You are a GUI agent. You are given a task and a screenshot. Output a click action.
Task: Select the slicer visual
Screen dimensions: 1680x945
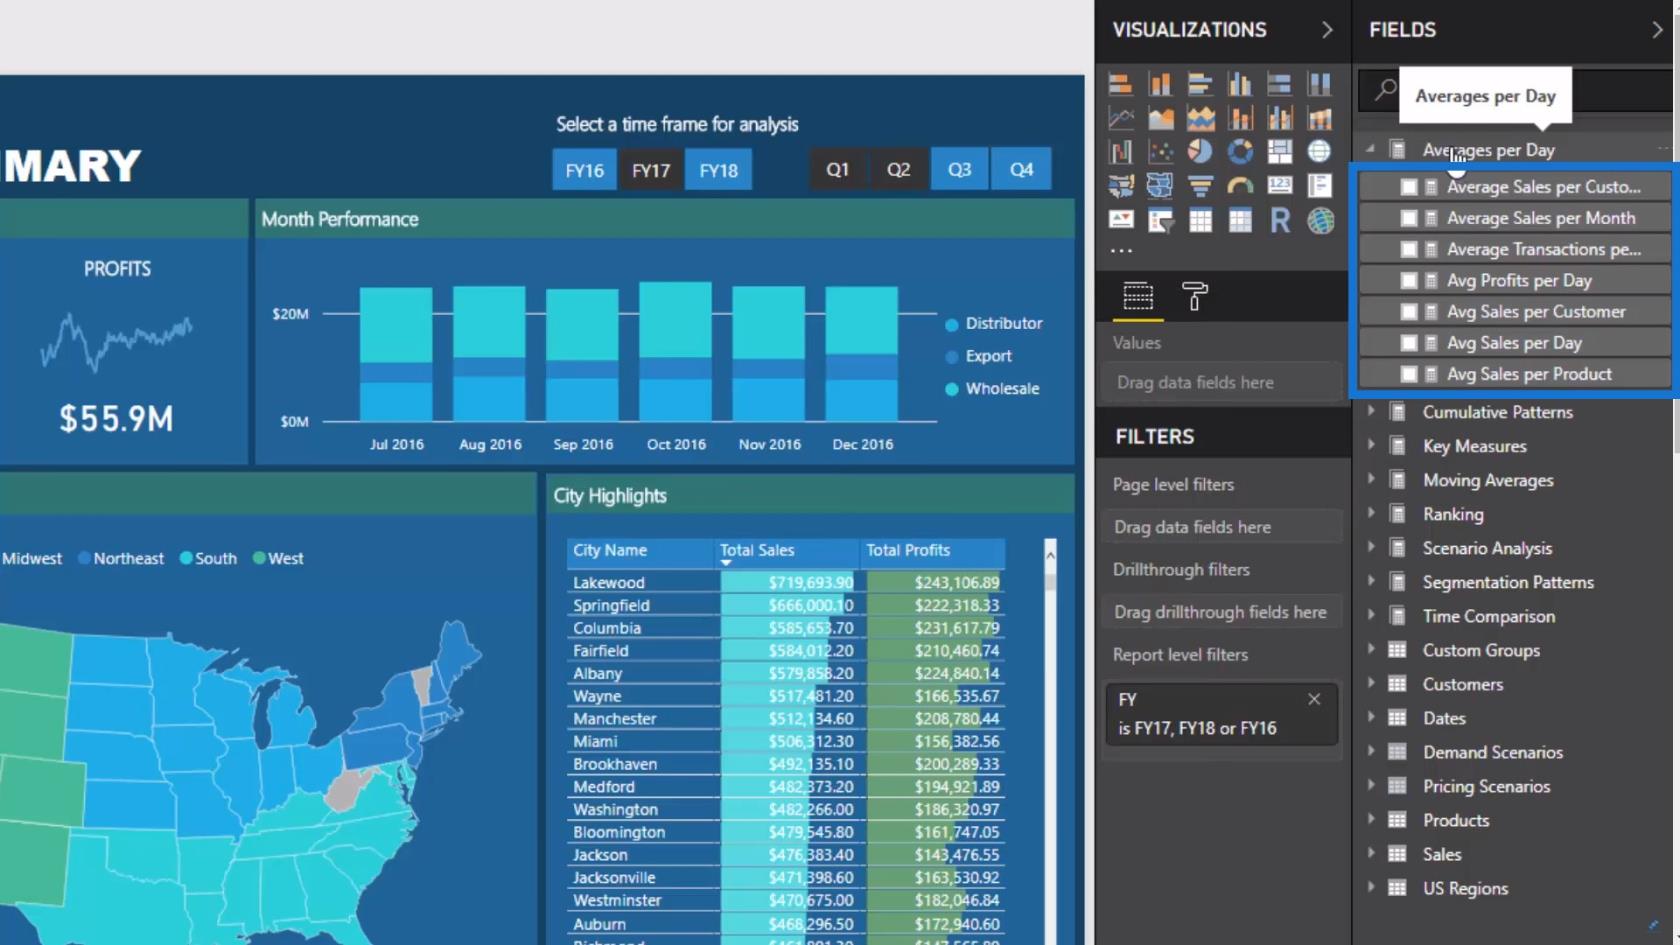coord(1161,220)
